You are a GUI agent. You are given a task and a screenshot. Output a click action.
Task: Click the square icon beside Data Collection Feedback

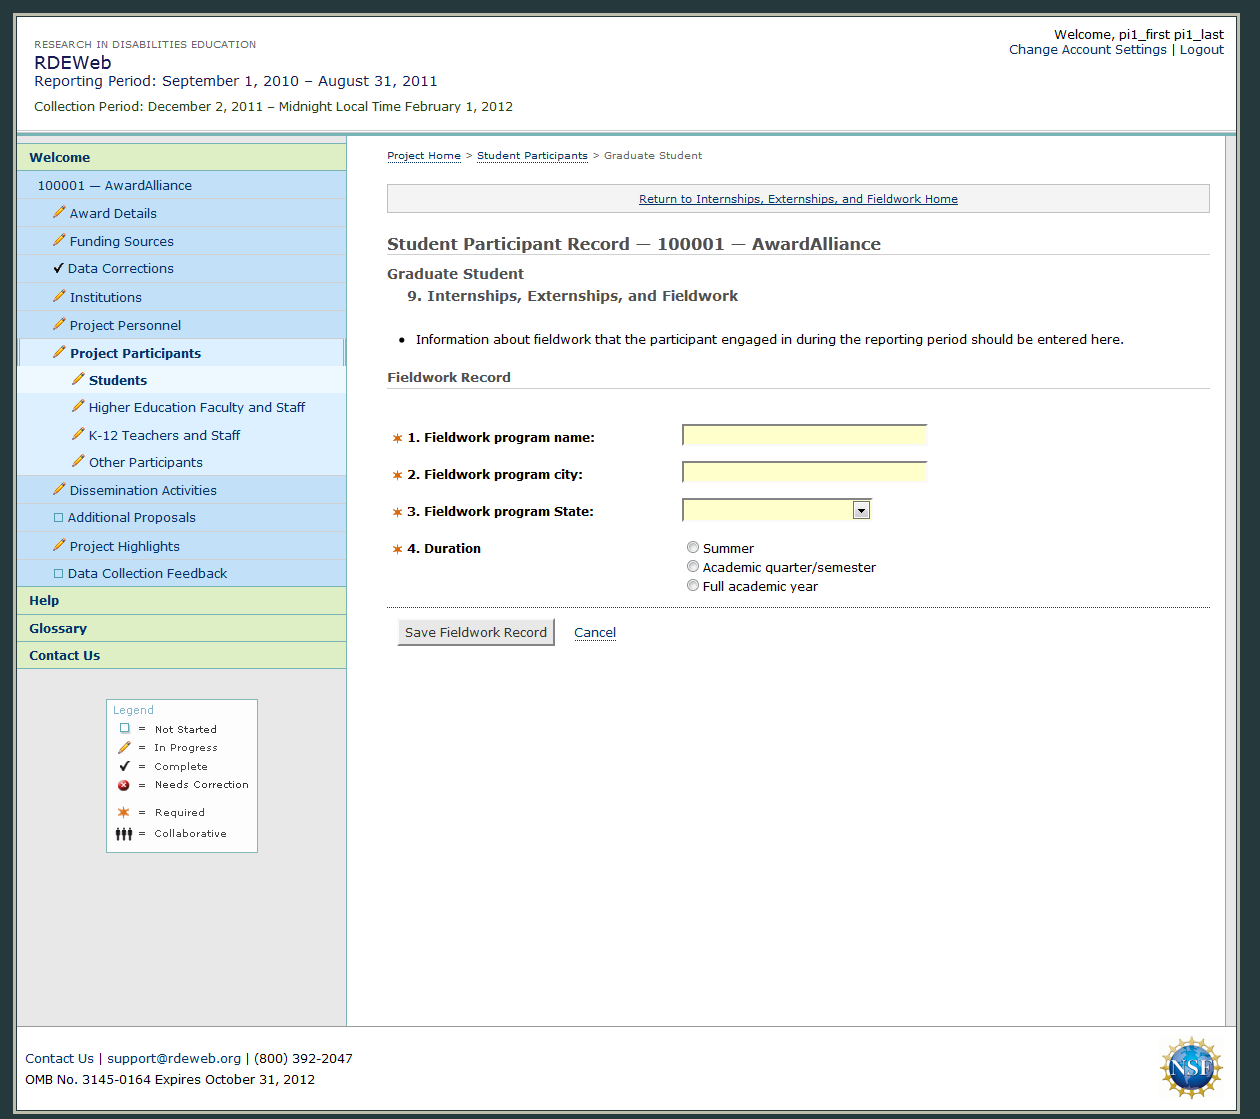point(58,573)
